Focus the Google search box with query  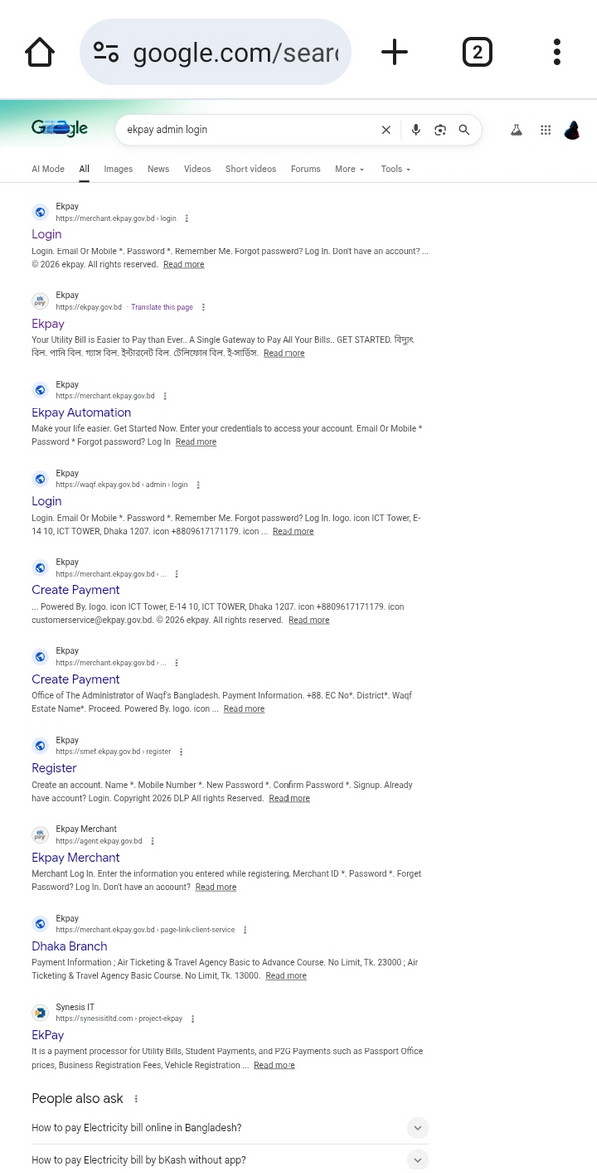(251, 130)
